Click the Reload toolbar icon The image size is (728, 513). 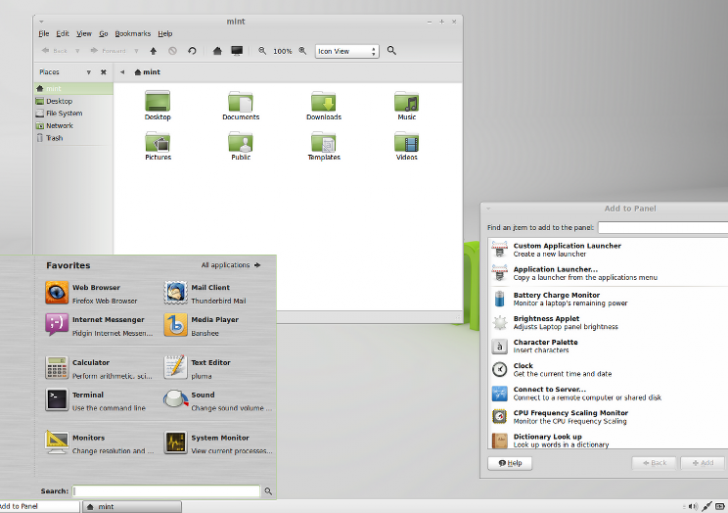[190, 50]
